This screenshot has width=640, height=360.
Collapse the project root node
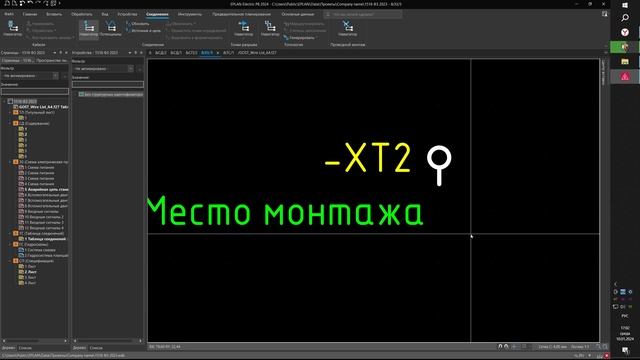pos(4,101)
